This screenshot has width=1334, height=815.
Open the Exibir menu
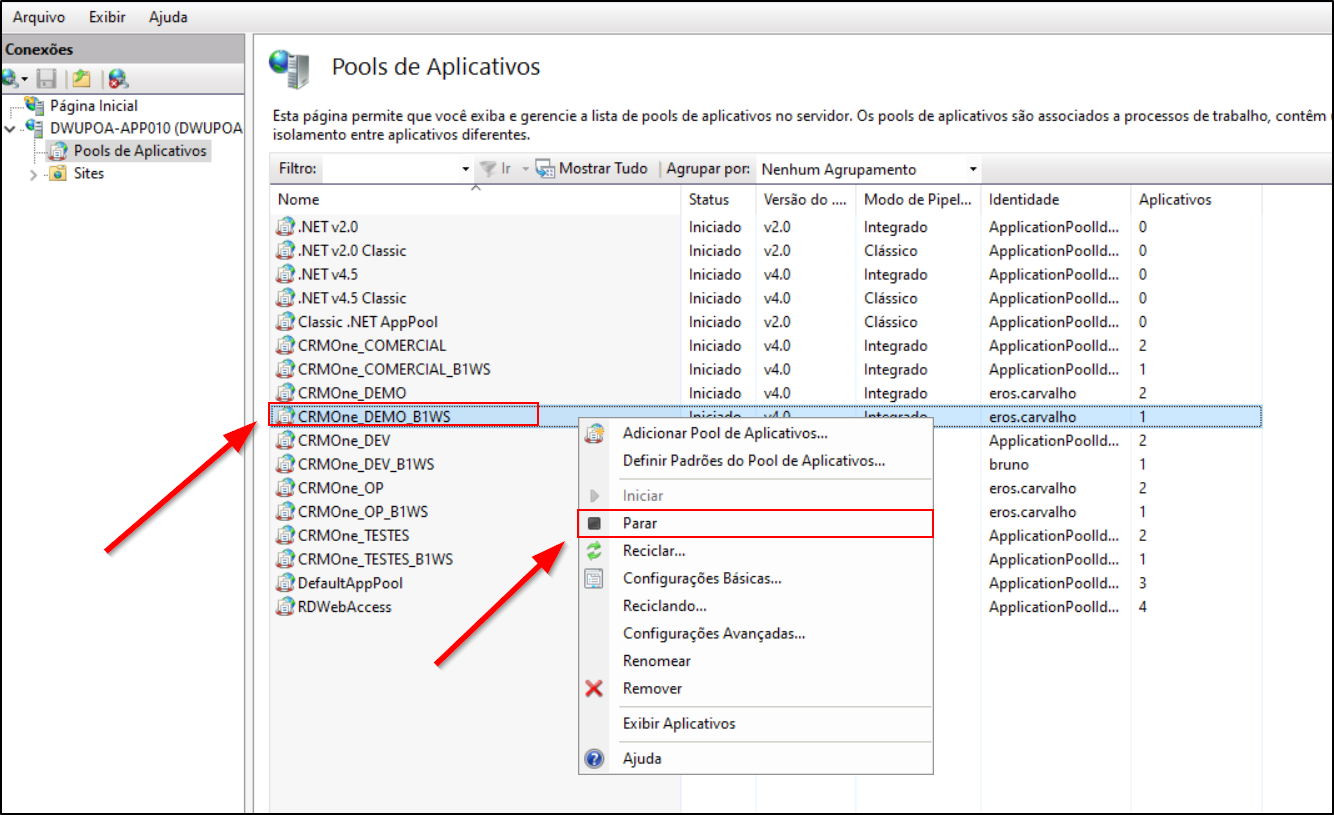pyautogui.click(x=106, y=17)
